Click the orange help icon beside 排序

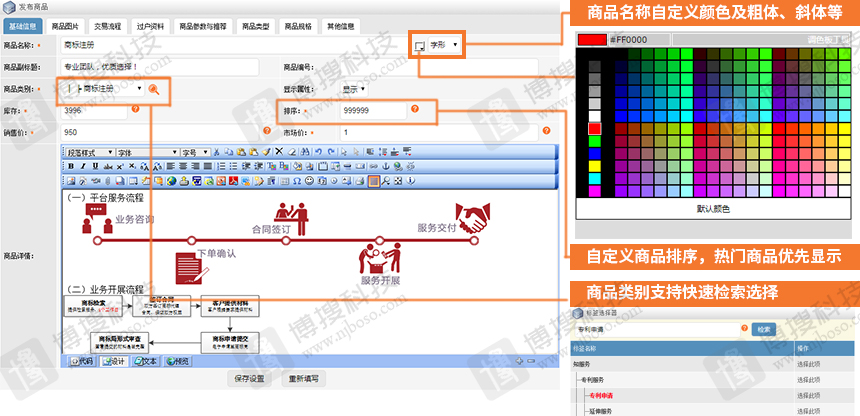(414, 109)
